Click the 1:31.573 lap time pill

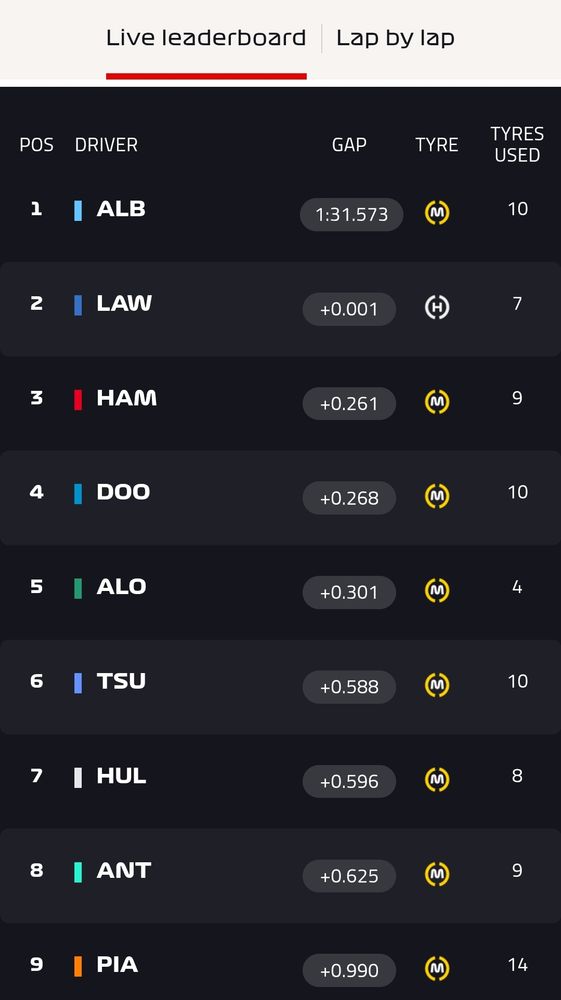coord(351,214)
